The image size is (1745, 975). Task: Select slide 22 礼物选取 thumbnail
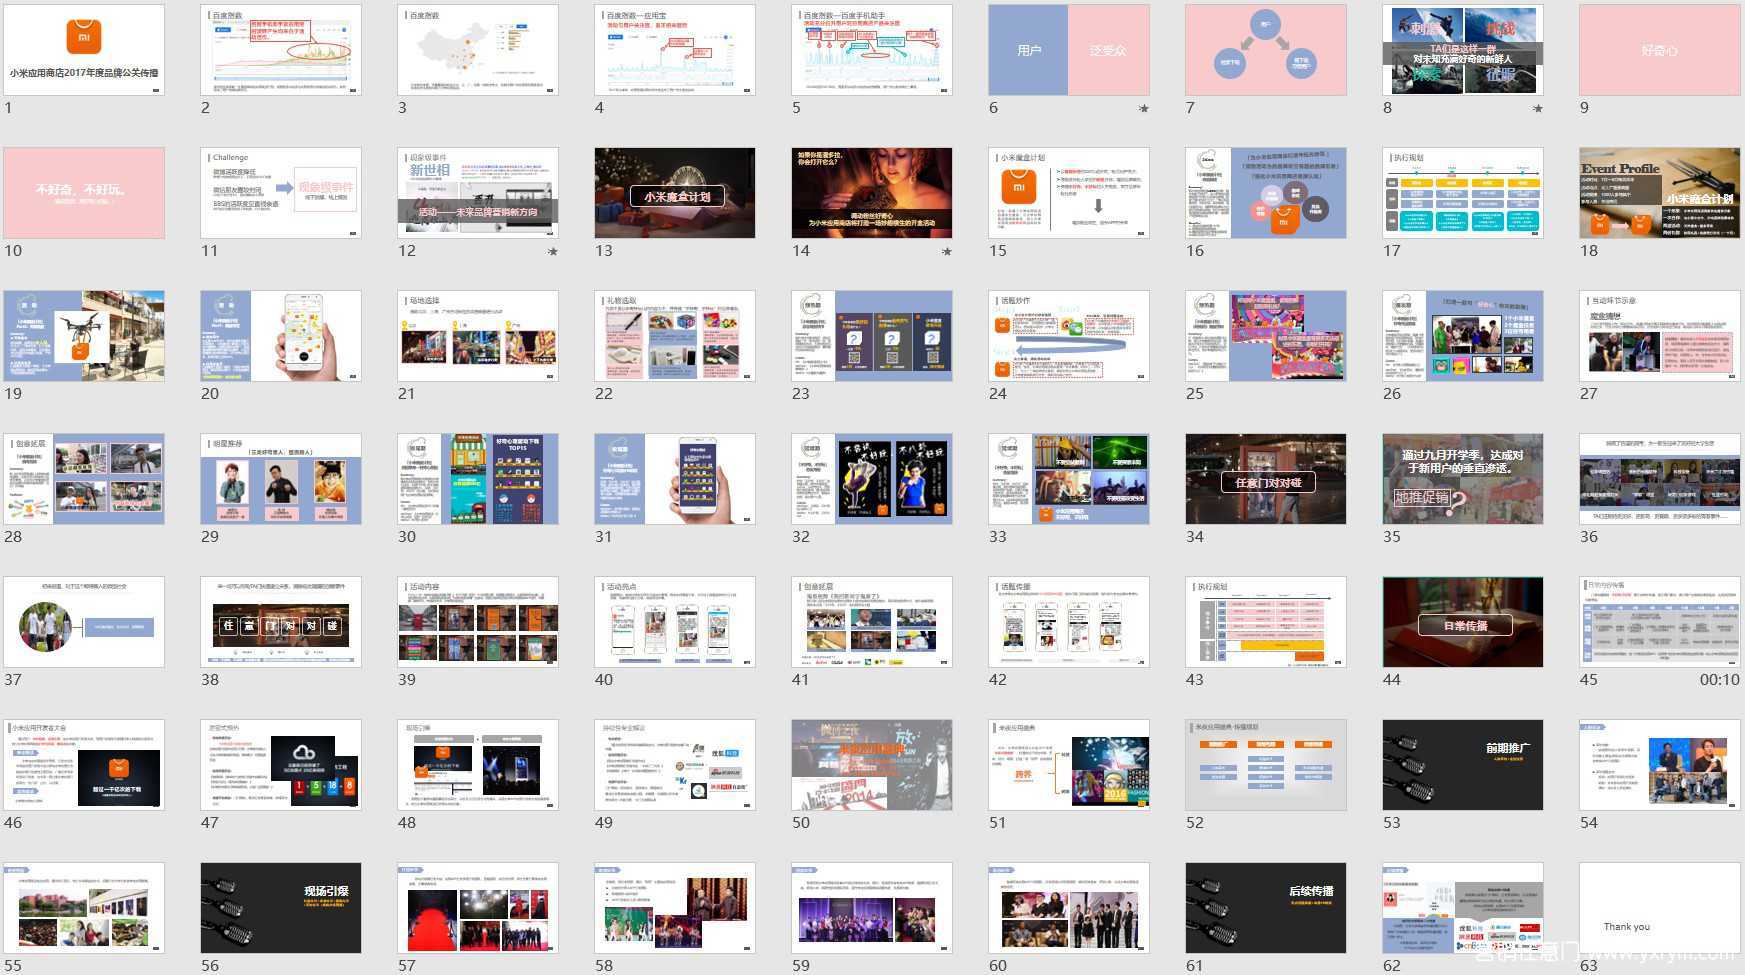(x=675, y=336)
